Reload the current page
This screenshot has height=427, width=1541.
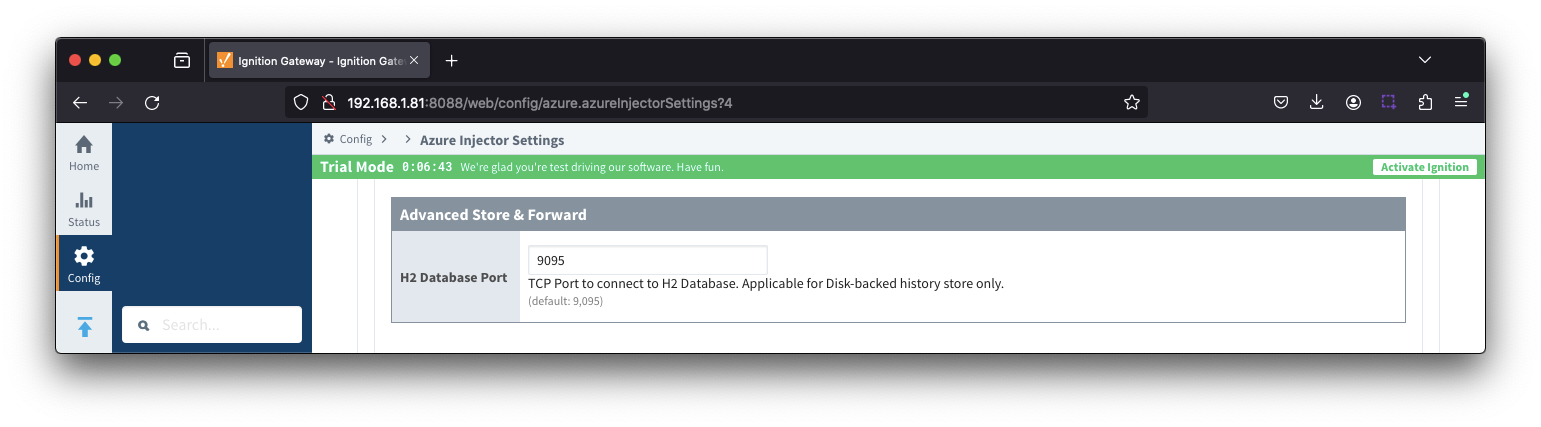(x=152, y=102)
